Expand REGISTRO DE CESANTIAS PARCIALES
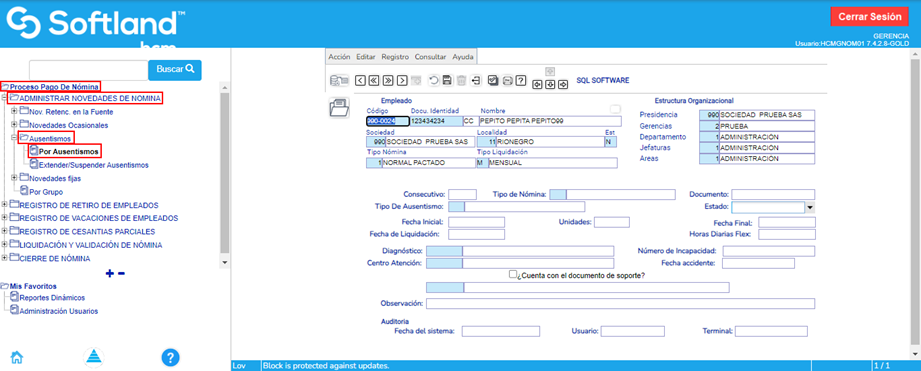Screen dimensions: 921x371 coord(5,231)
